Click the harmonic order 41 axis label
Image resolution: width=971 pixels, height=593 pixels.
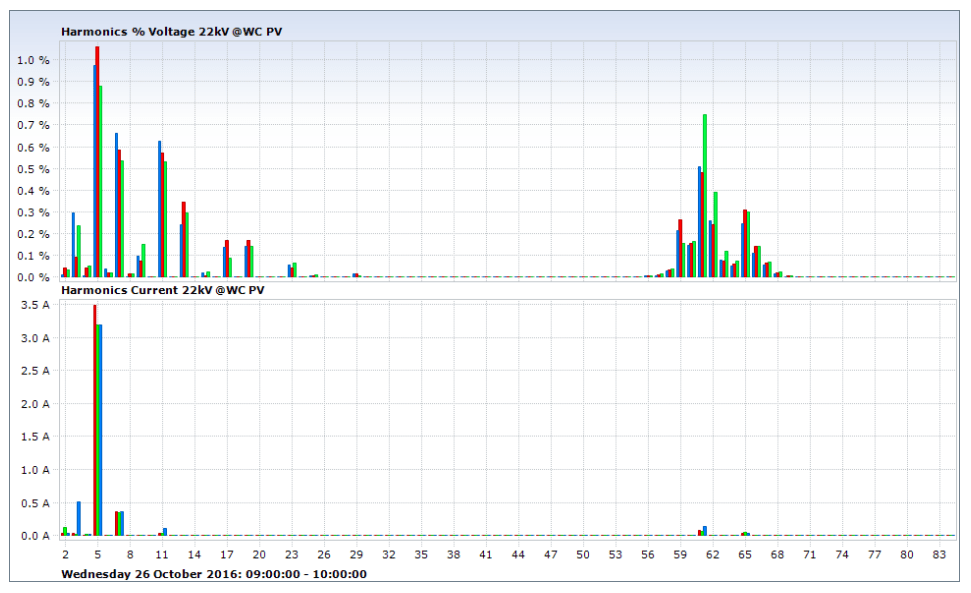(x=486, y=554)
